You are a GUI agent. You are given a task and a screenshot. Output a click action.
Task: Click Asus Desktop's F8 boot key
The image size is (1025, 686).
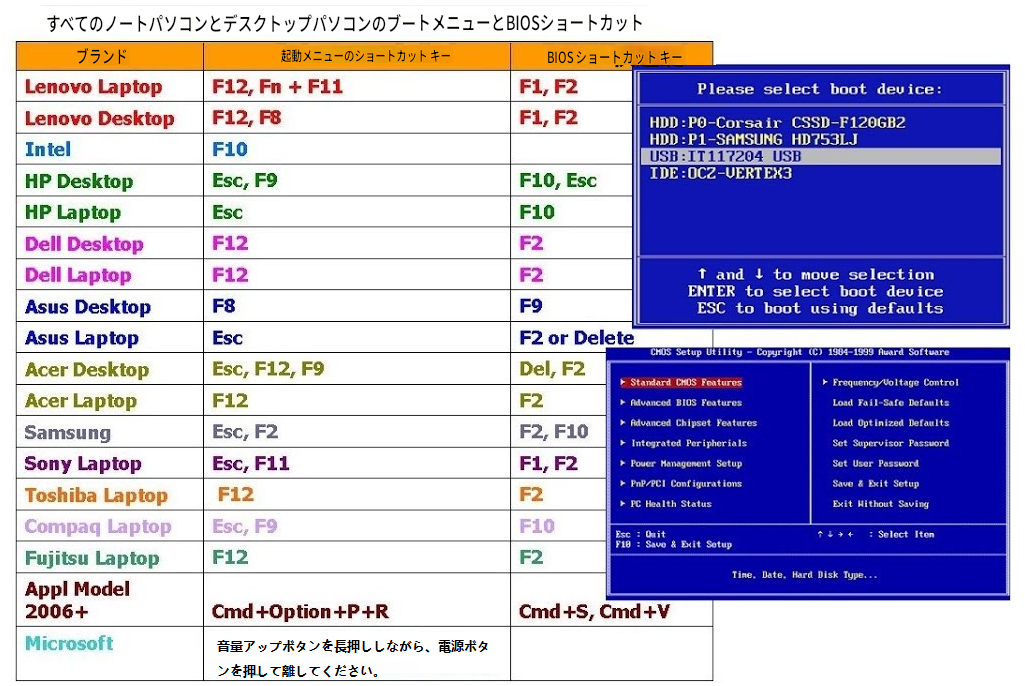click(x=224, y=306)
